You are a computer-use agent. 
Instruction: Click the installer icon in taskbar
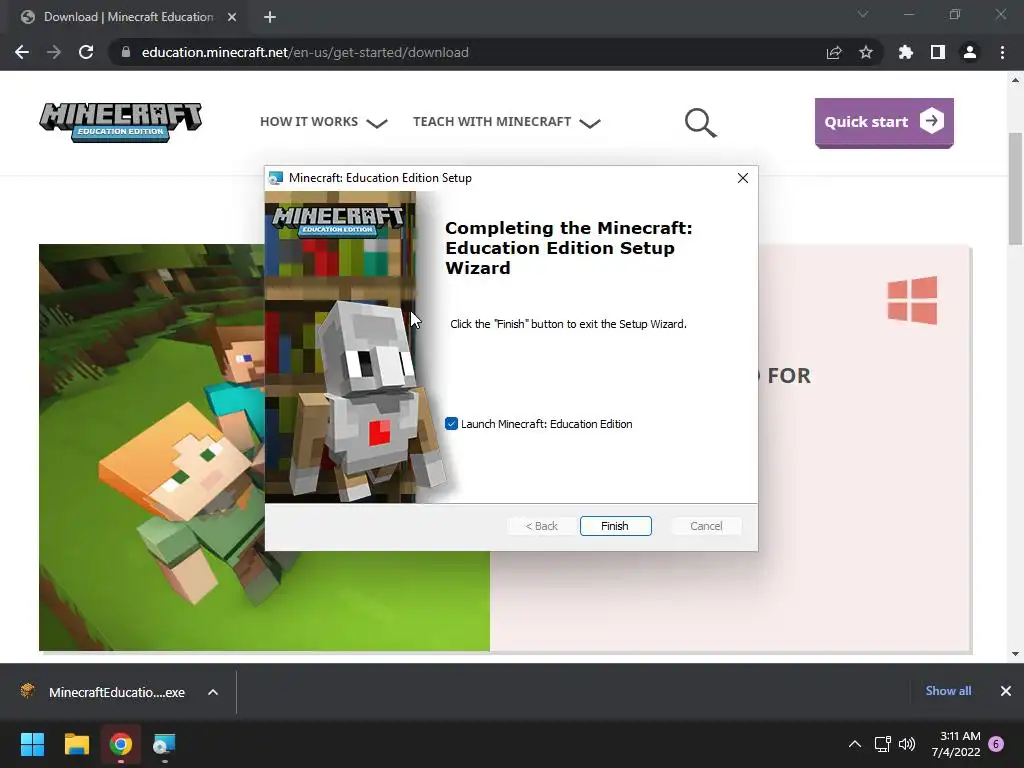pyautogui.click(x=165, y=744)
